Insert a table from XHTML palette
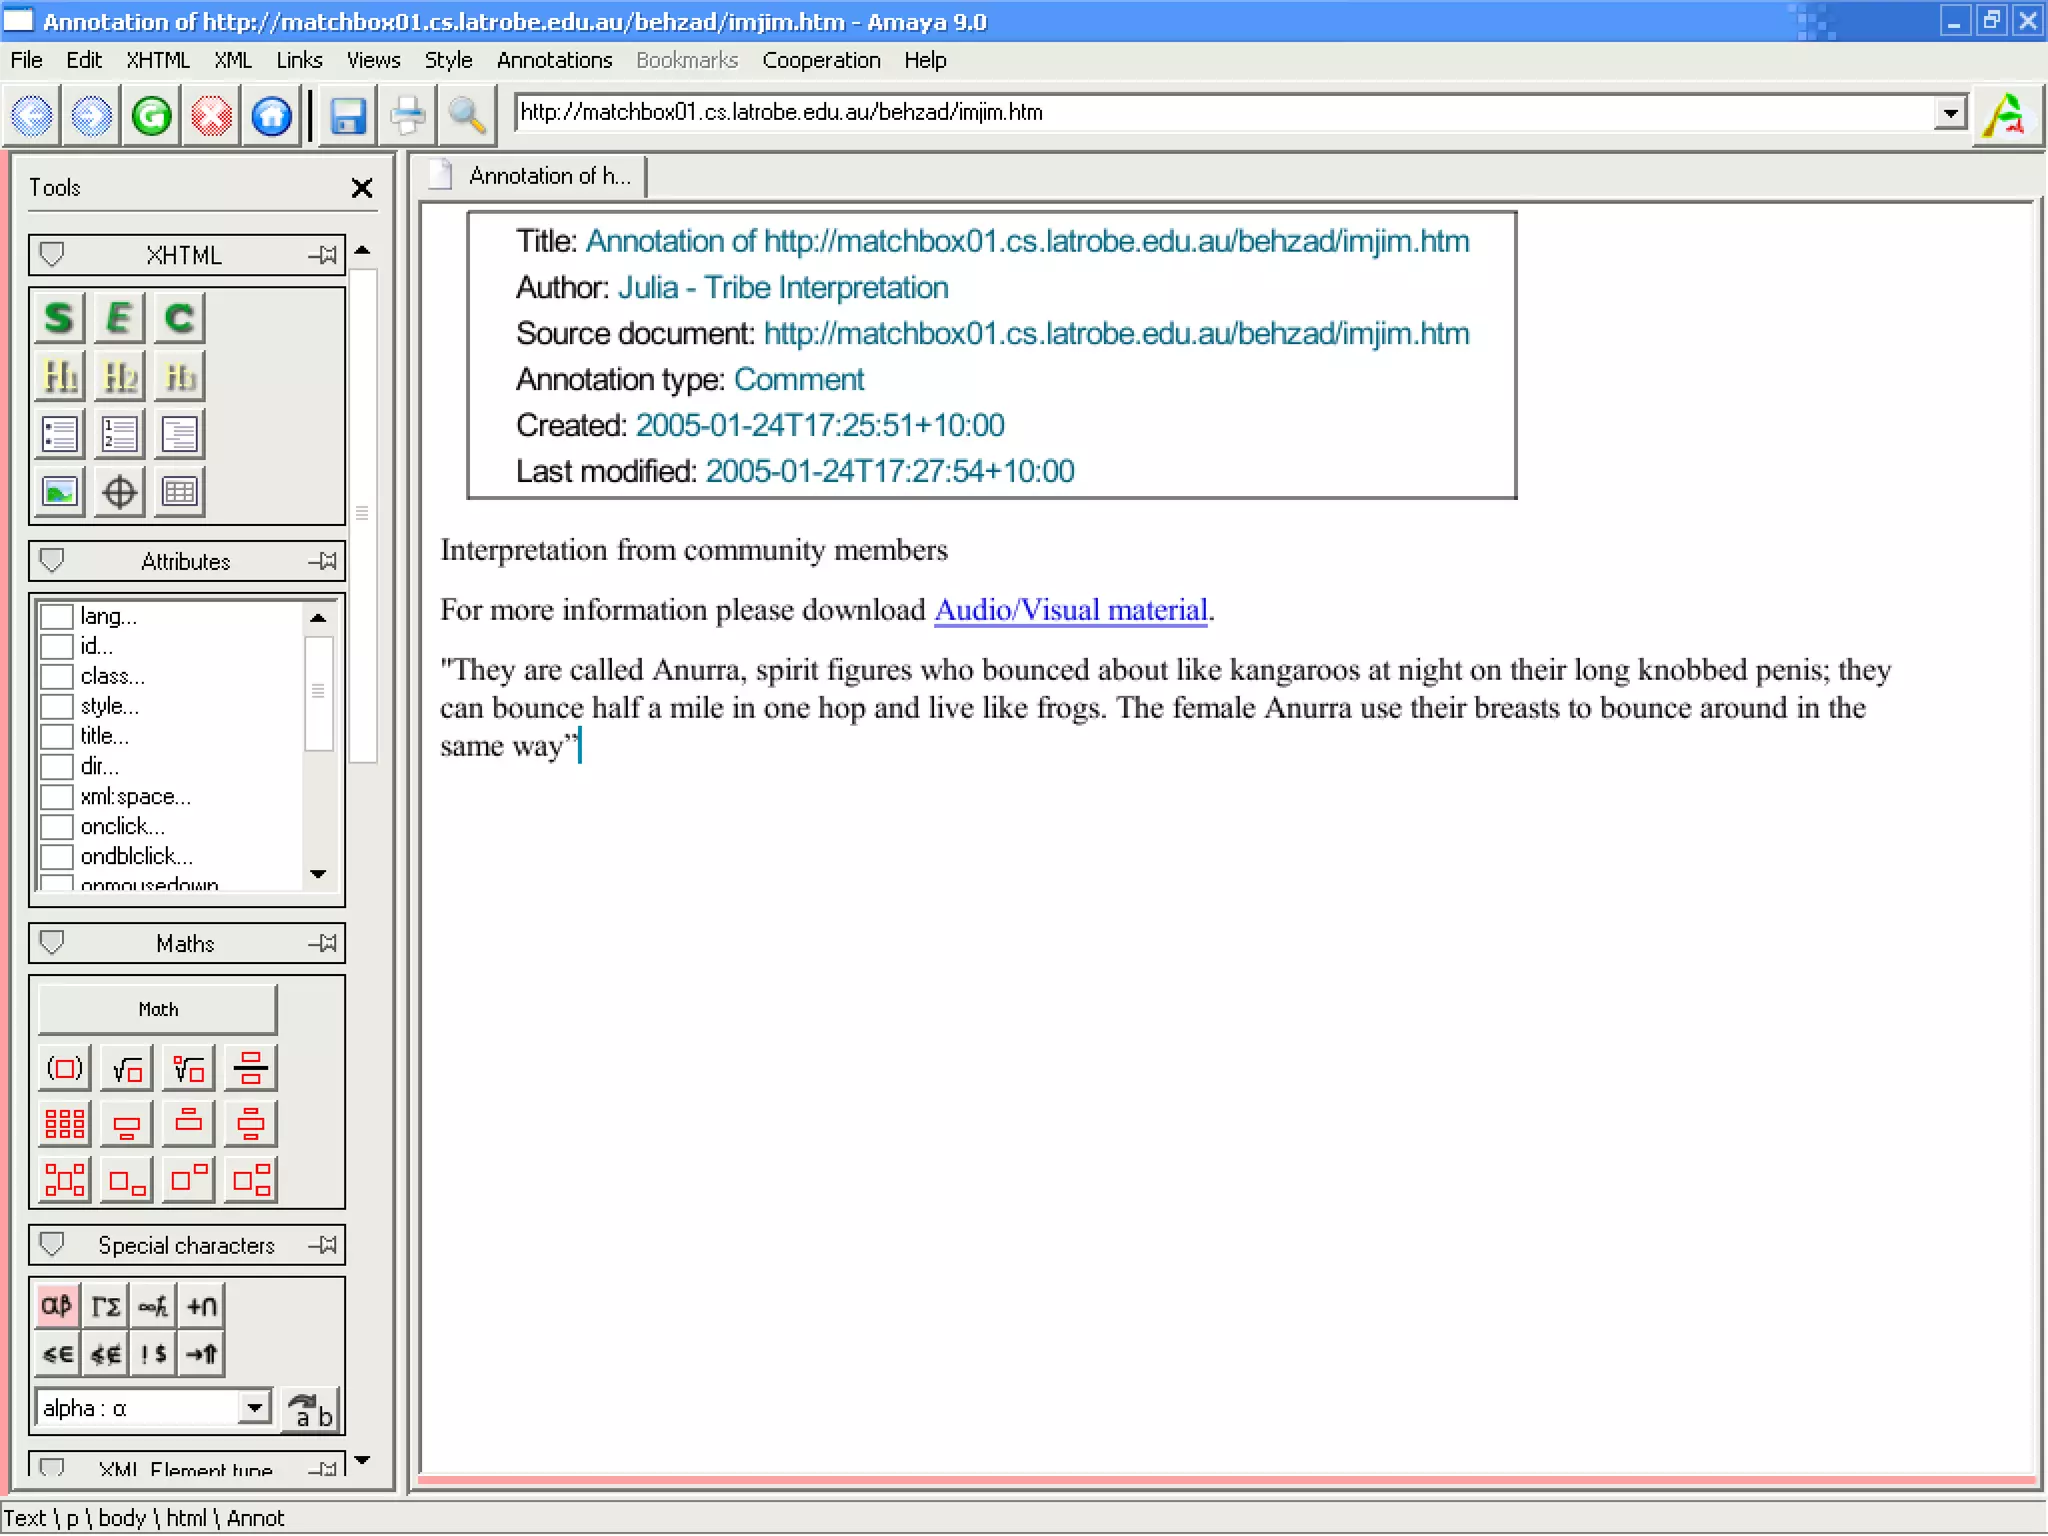Image resolution: width=2048 pixels, height=1536 pixels. (x=180, y=492)
